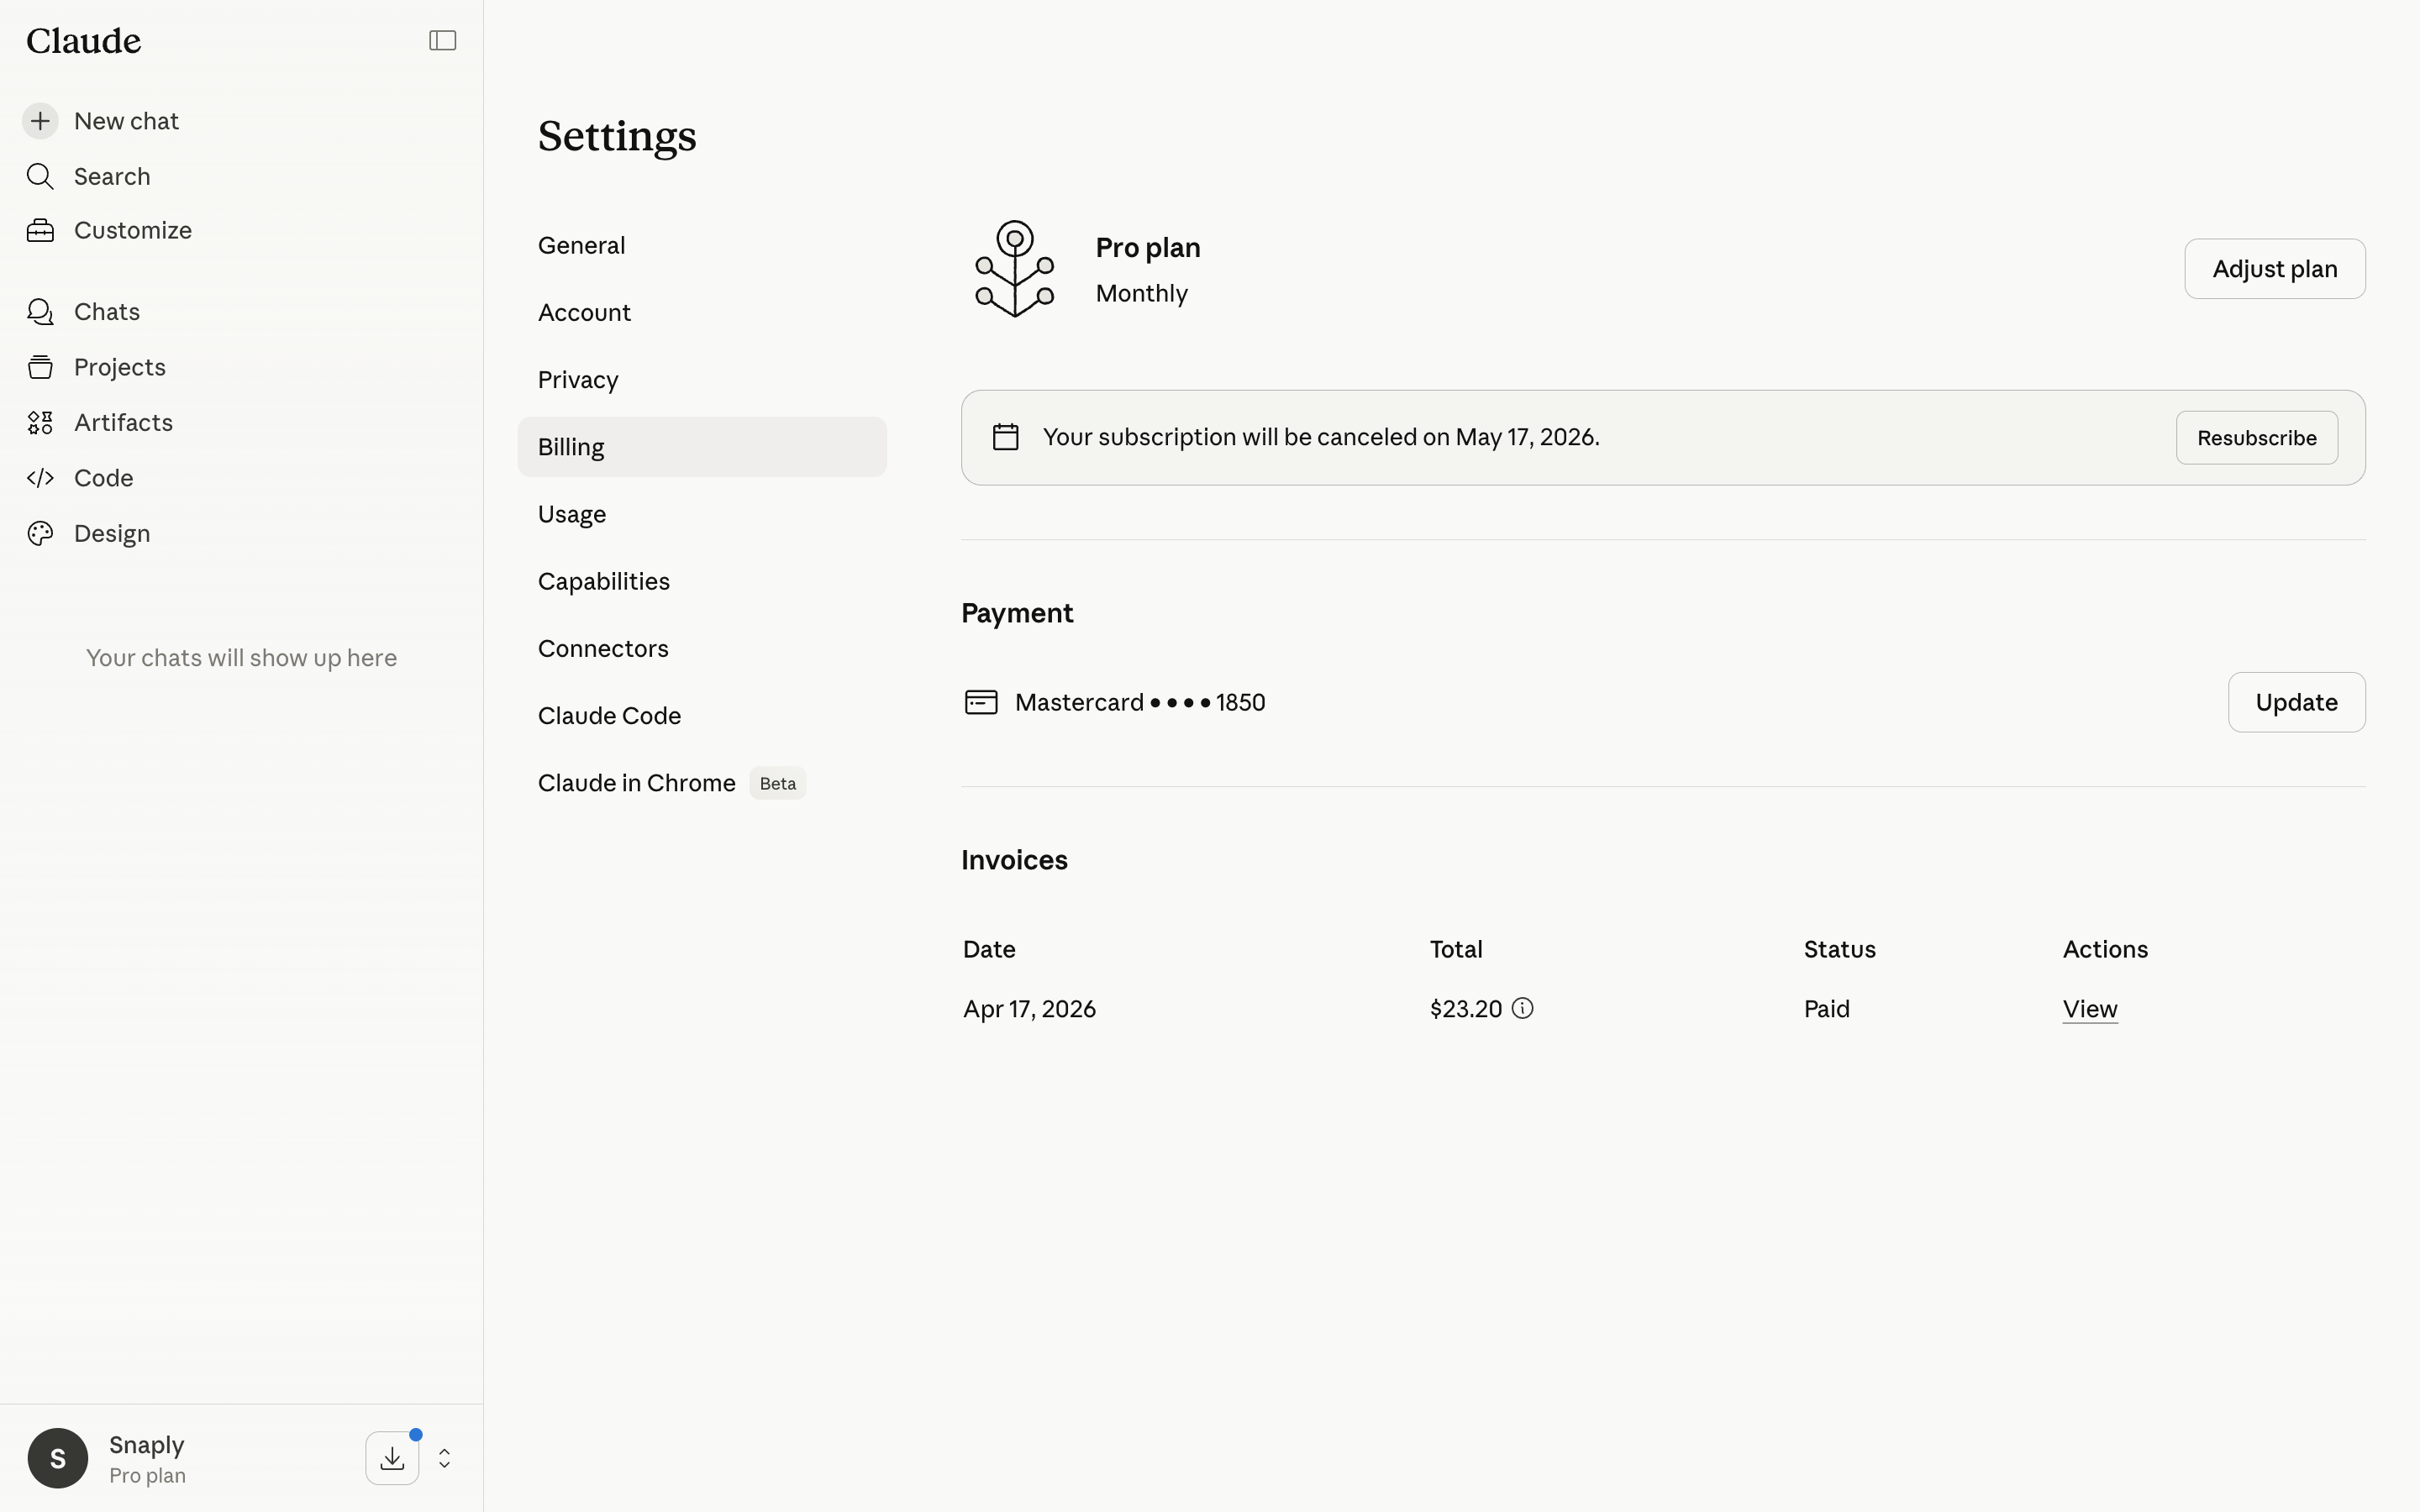Click the Beta badge

(778, 783)
